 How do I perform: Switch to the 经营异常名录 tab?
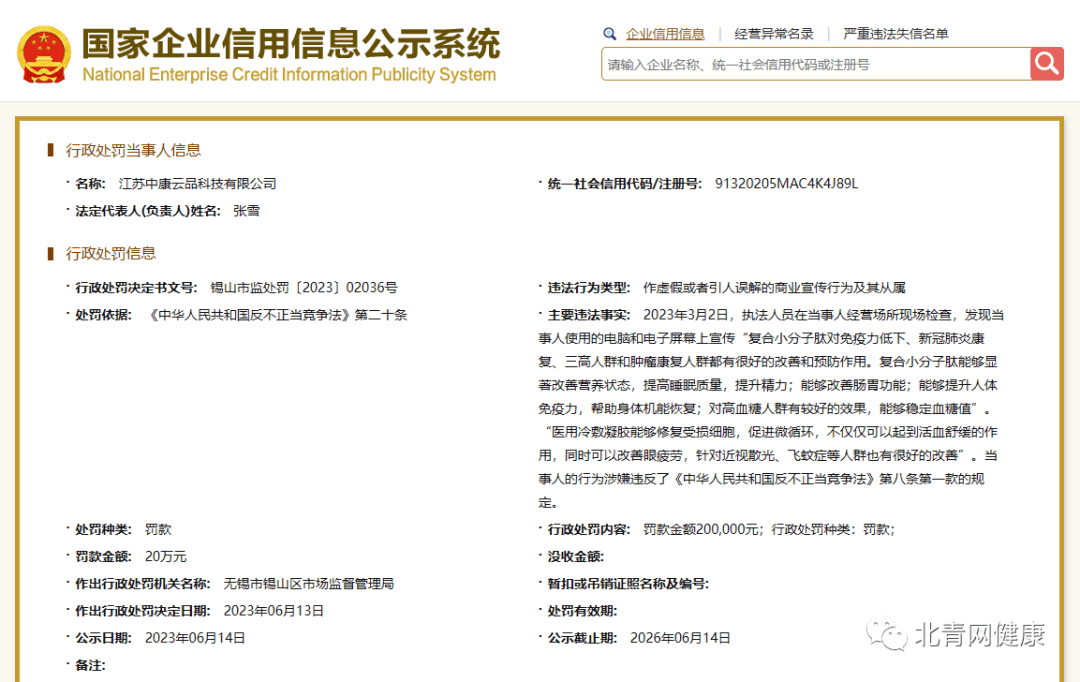[x=774, y=34]
